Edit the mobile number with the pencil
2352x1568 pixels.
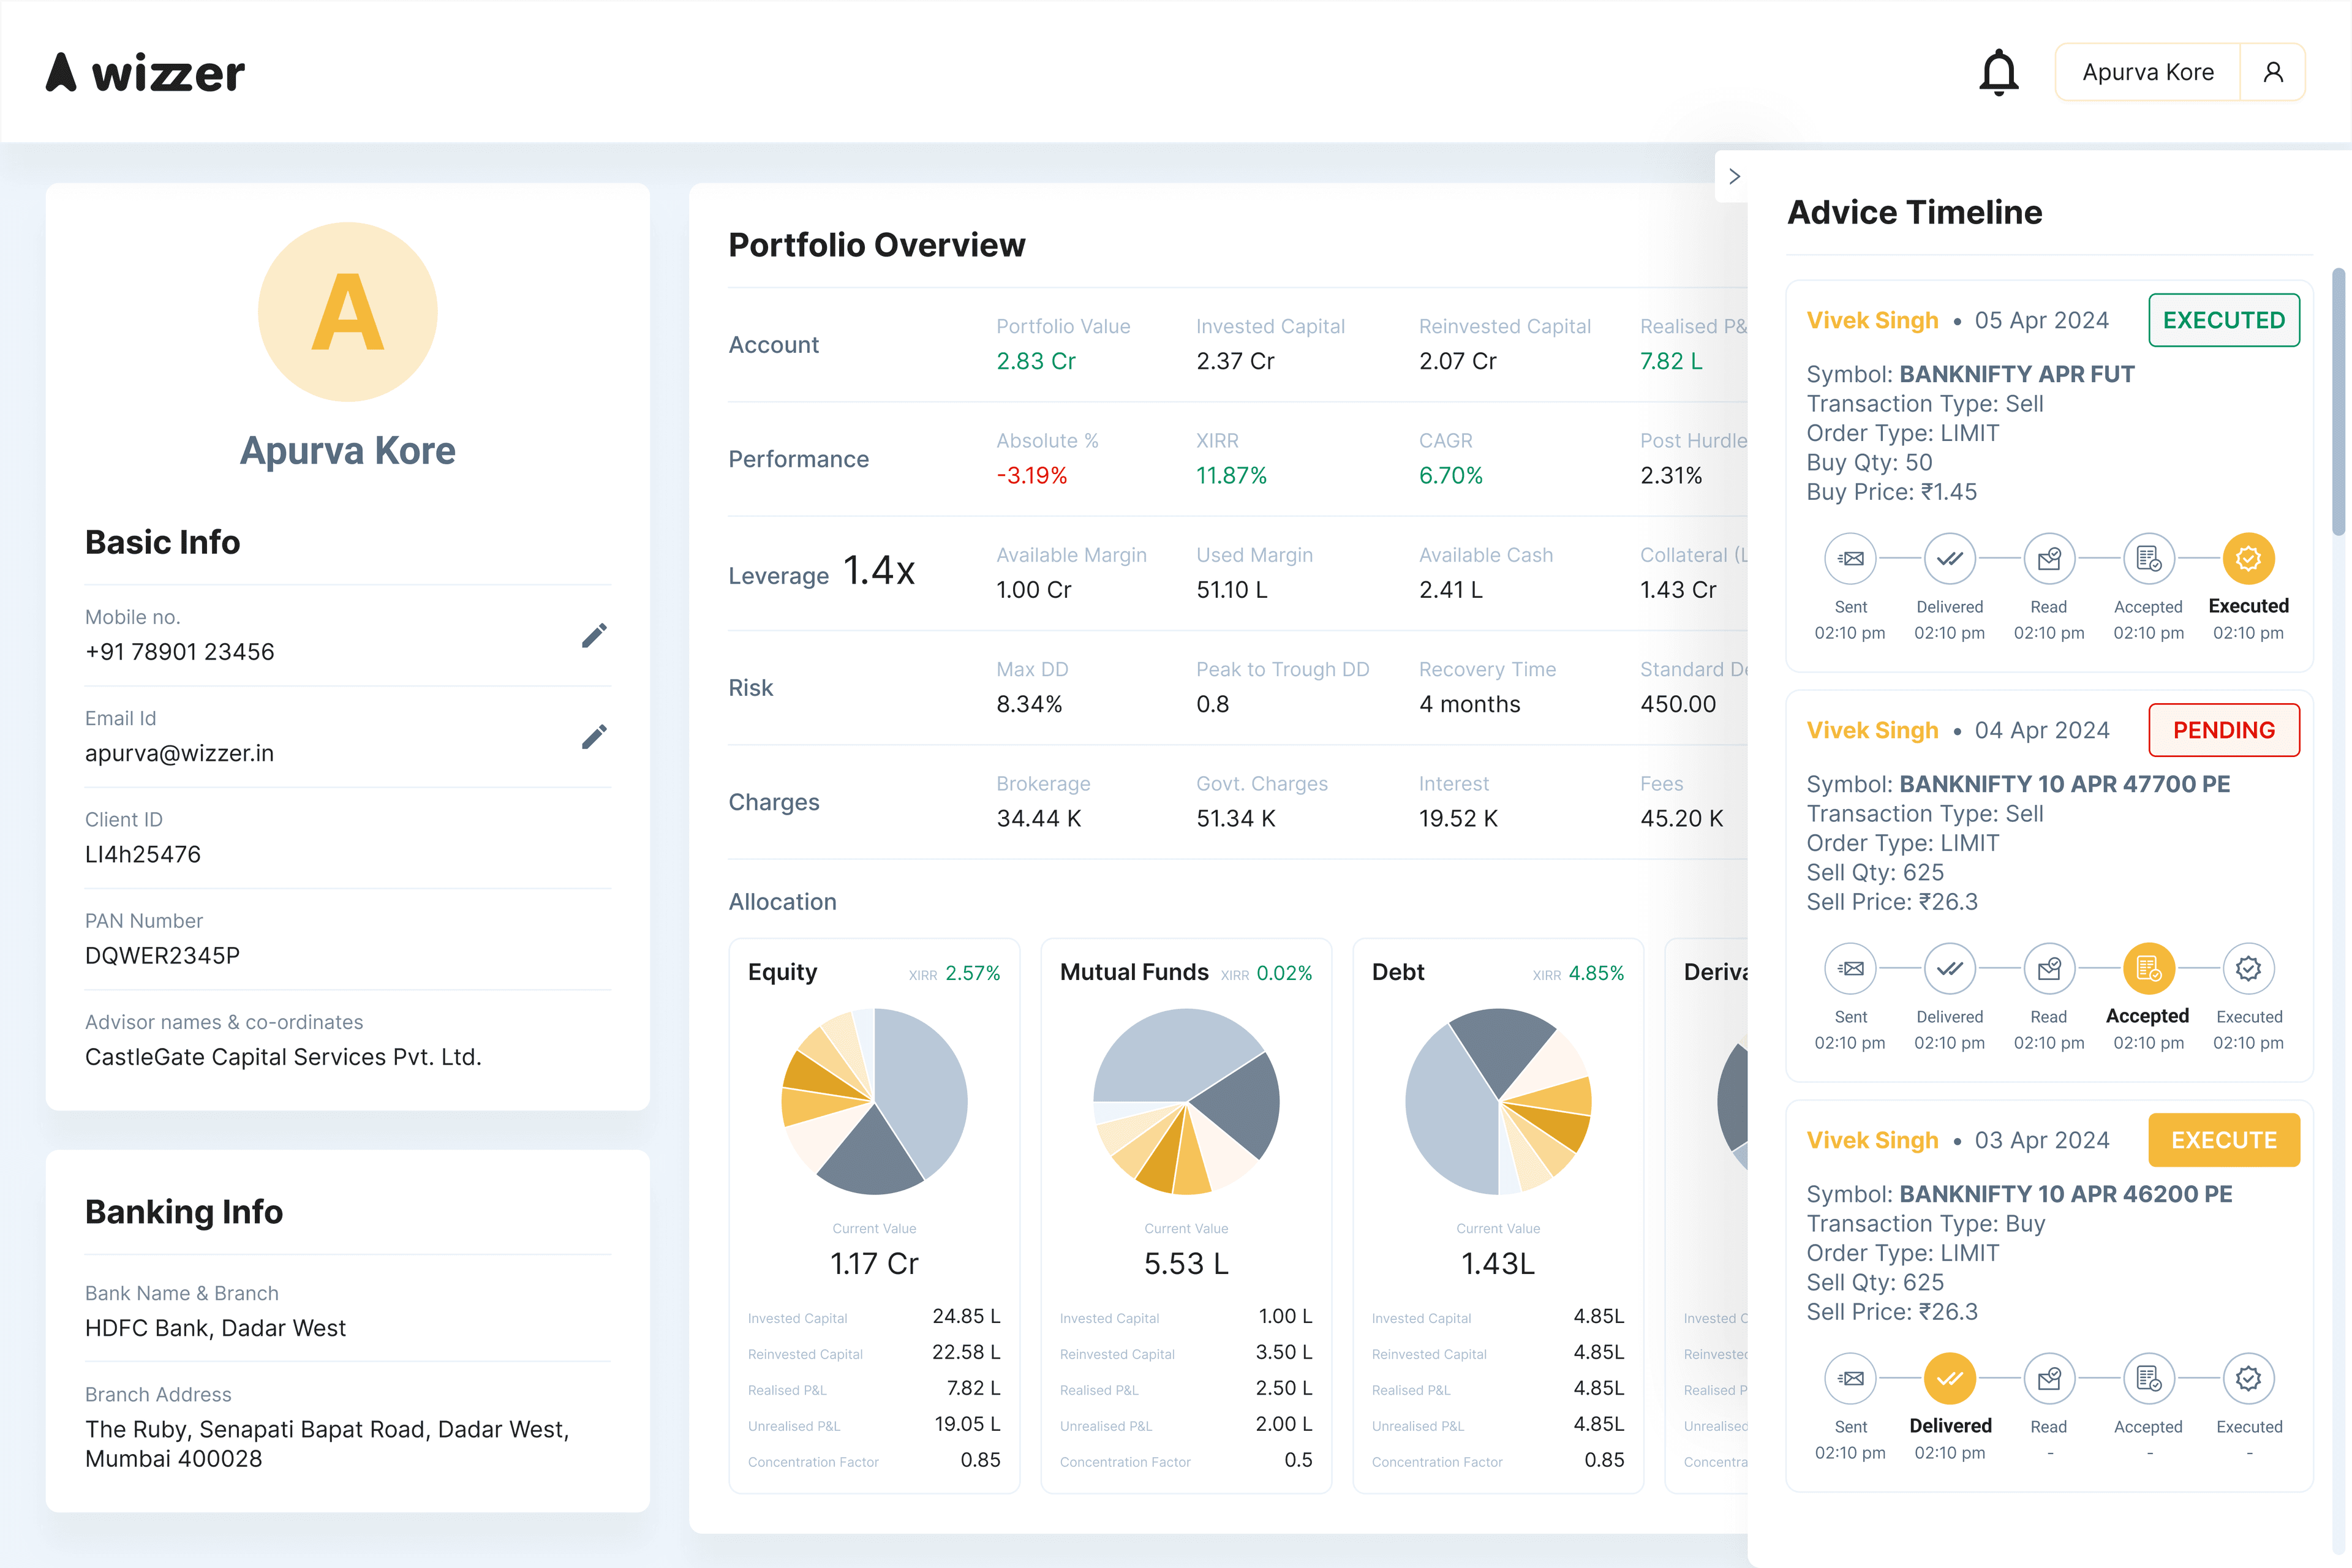point(594,636)
